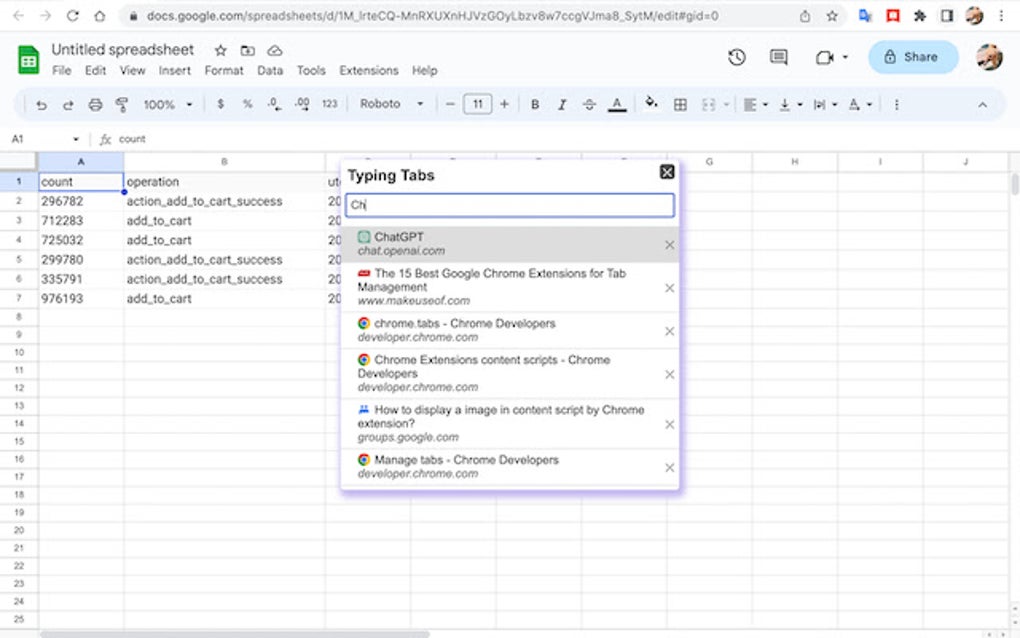The width and height of the screenshot is (1020, 638).
Task: Select the Print icon in the toolbar
Action: (95, 104)
